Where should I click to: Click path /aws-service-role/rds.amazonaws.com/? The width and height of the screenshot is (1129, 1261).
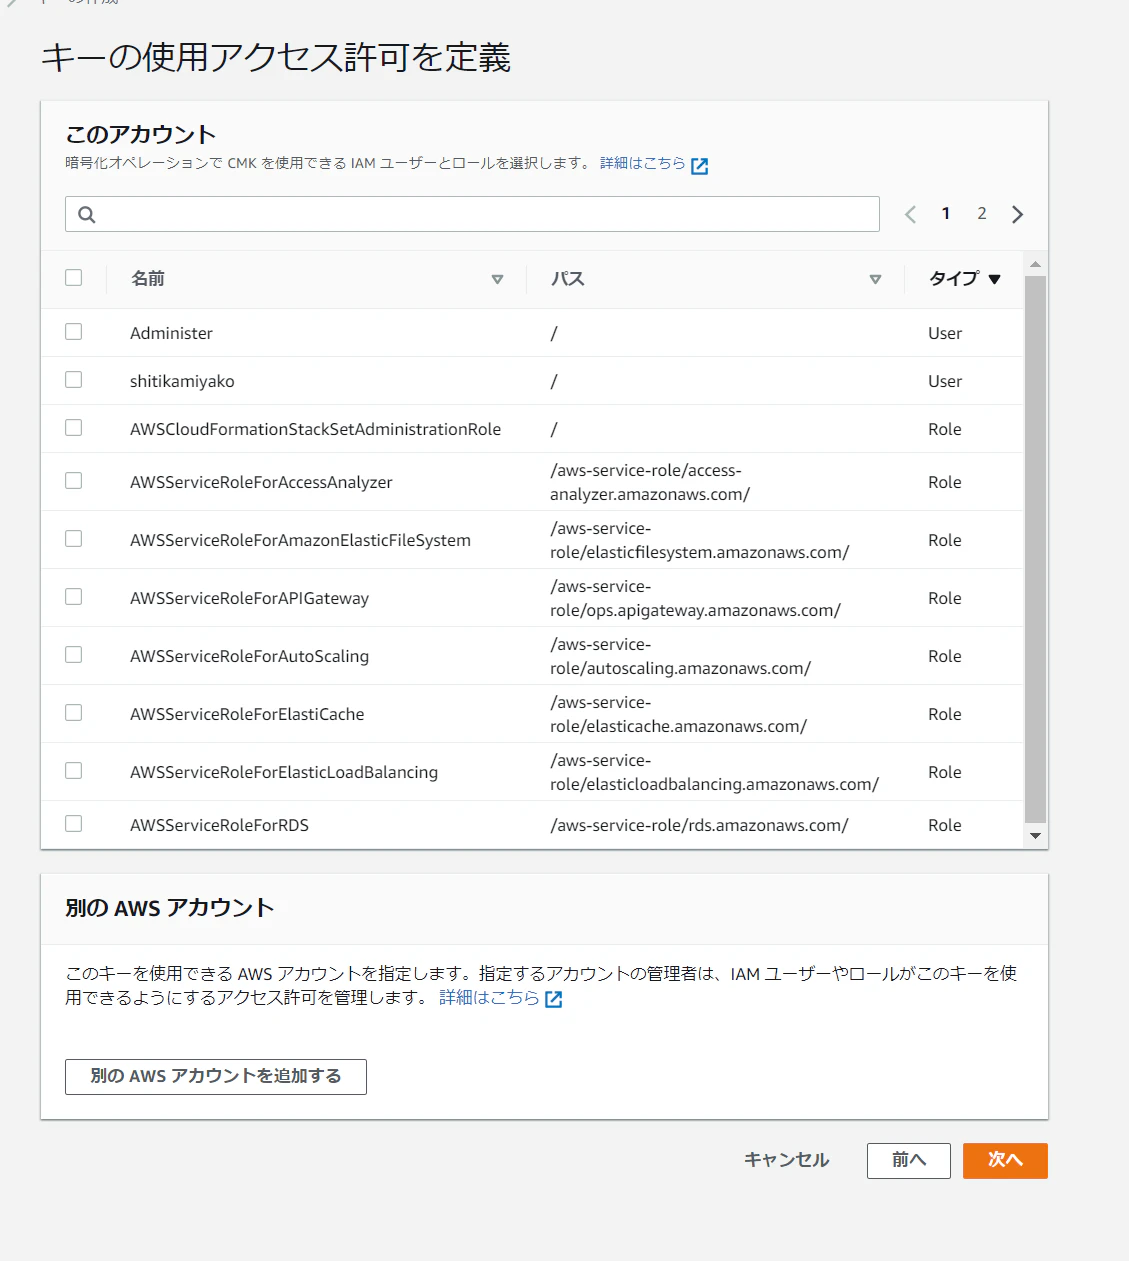tap(699, 825)
